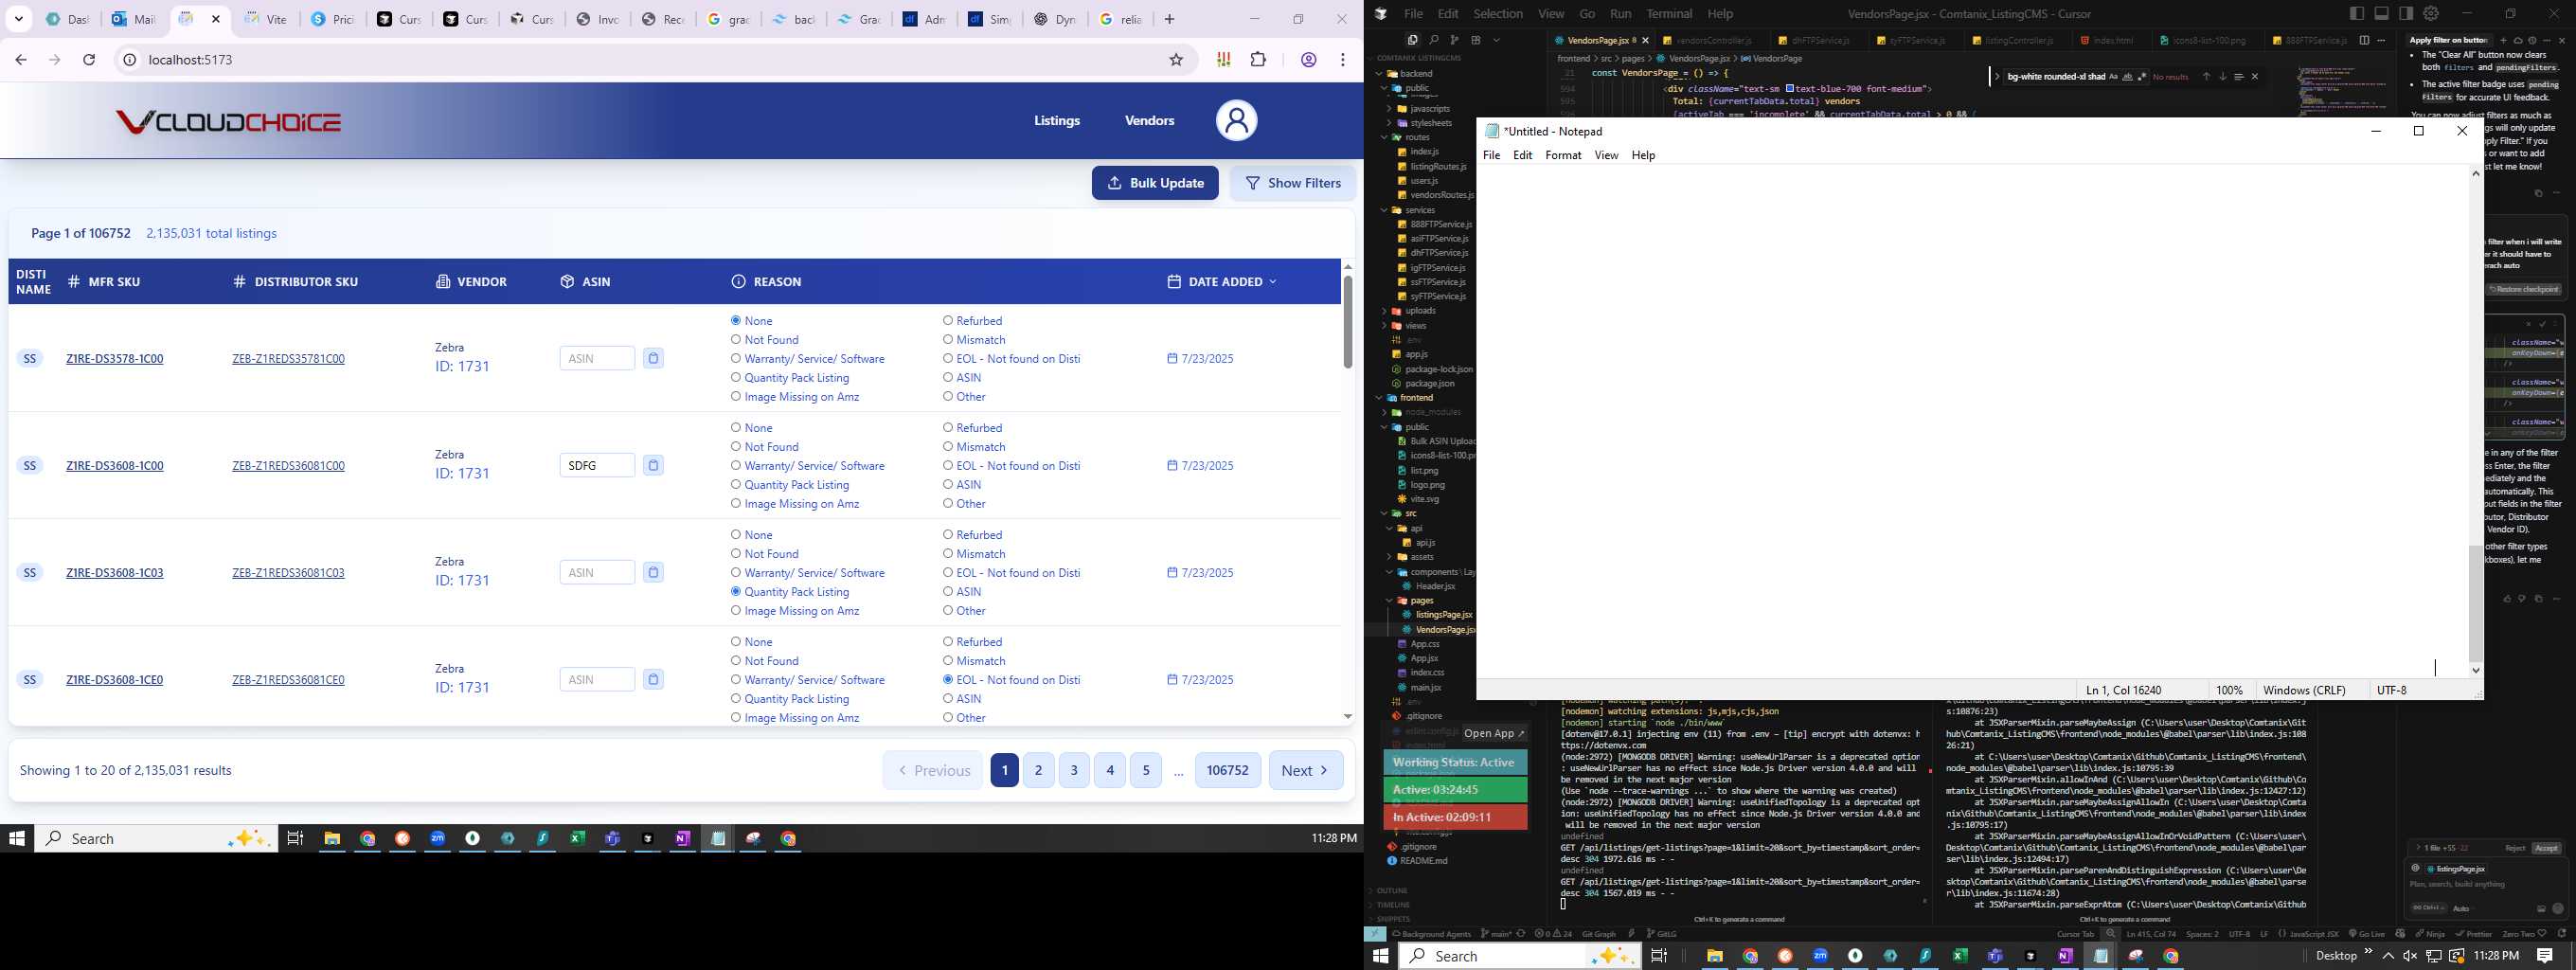
Task: Bookmark page with star icon in Chrome
Action: tap(1176, 60)
